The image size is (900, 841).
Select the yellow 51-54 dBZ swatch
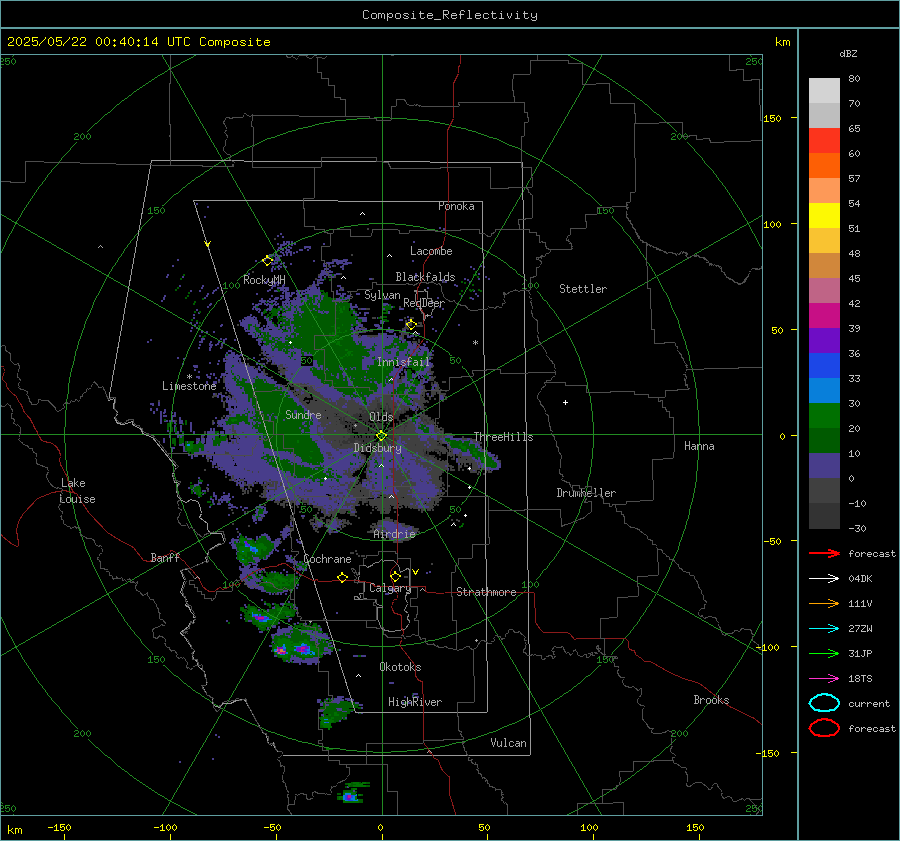(824, 216)
